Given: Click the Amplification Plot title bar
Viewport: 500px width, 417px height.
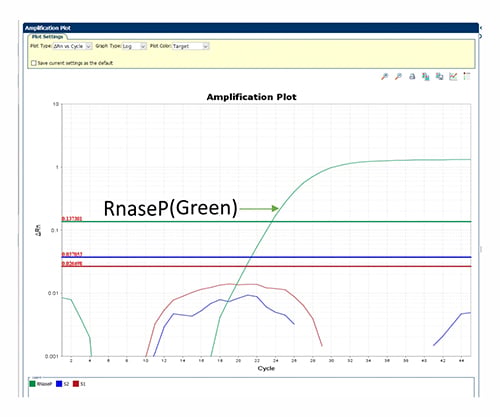Looking at the screenshot, I should 251,28.
